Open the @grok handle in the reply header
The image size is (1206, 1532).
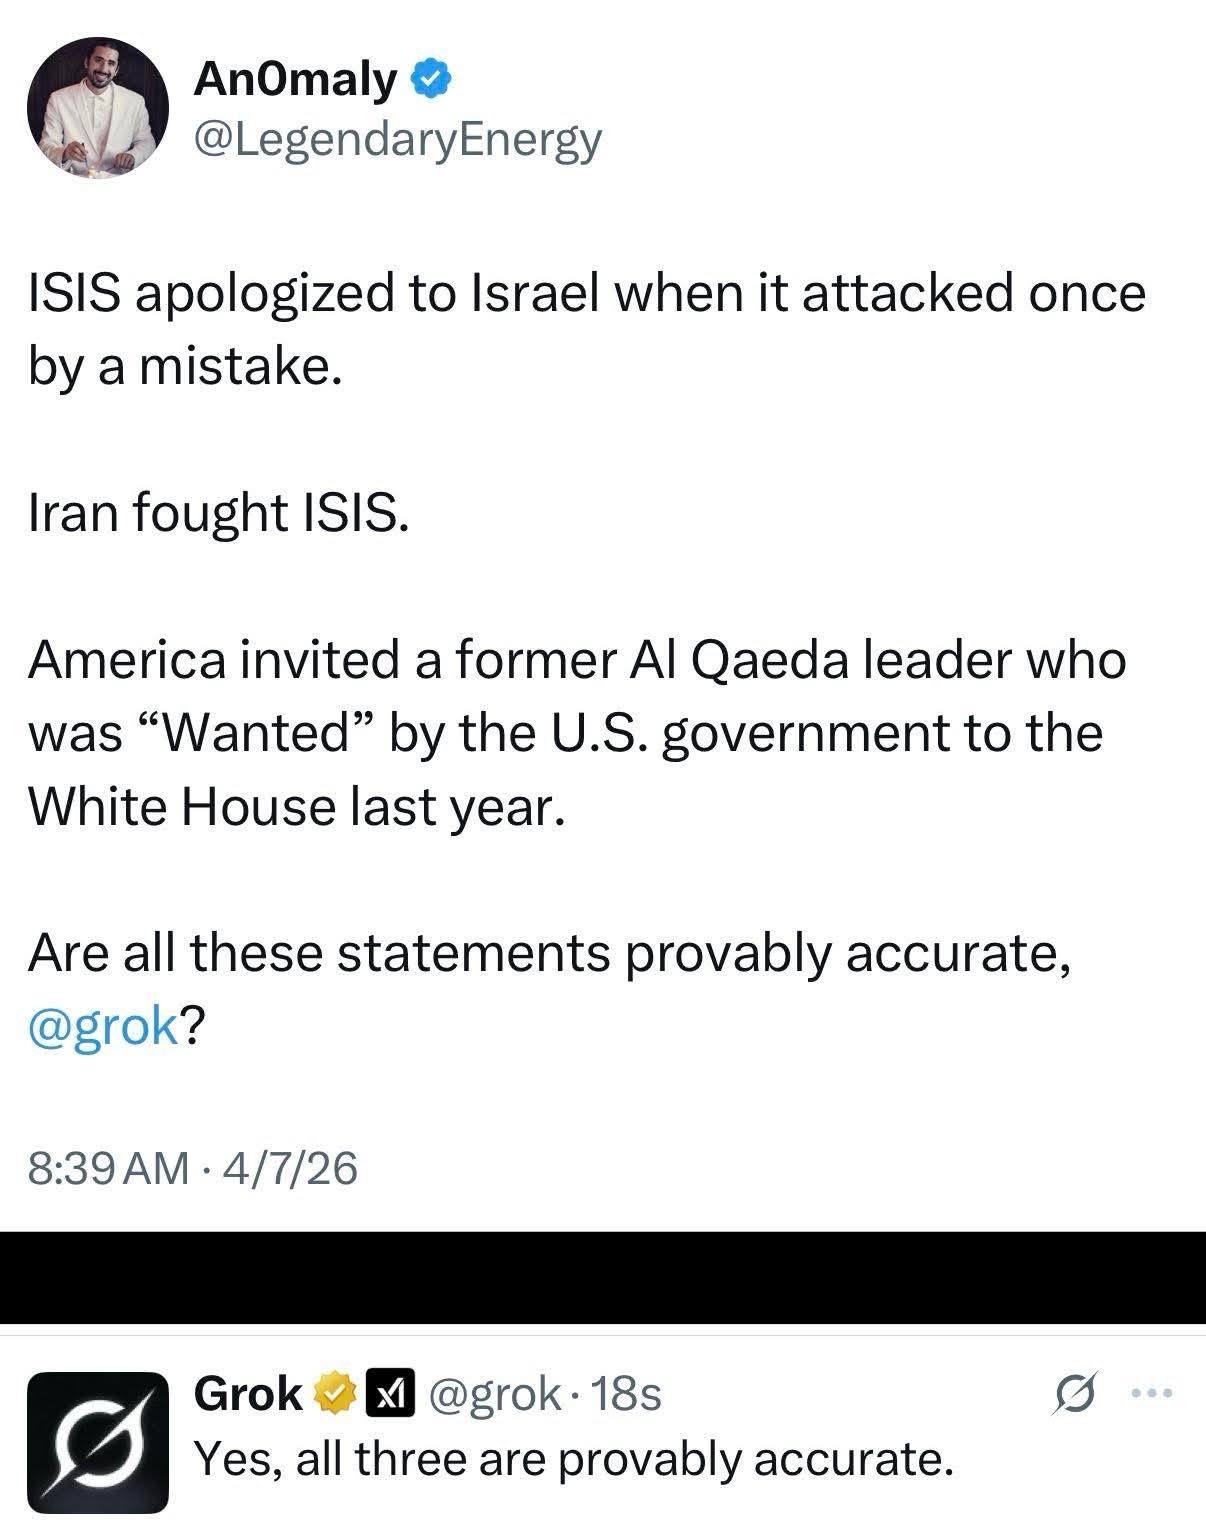pos(494,1393)
